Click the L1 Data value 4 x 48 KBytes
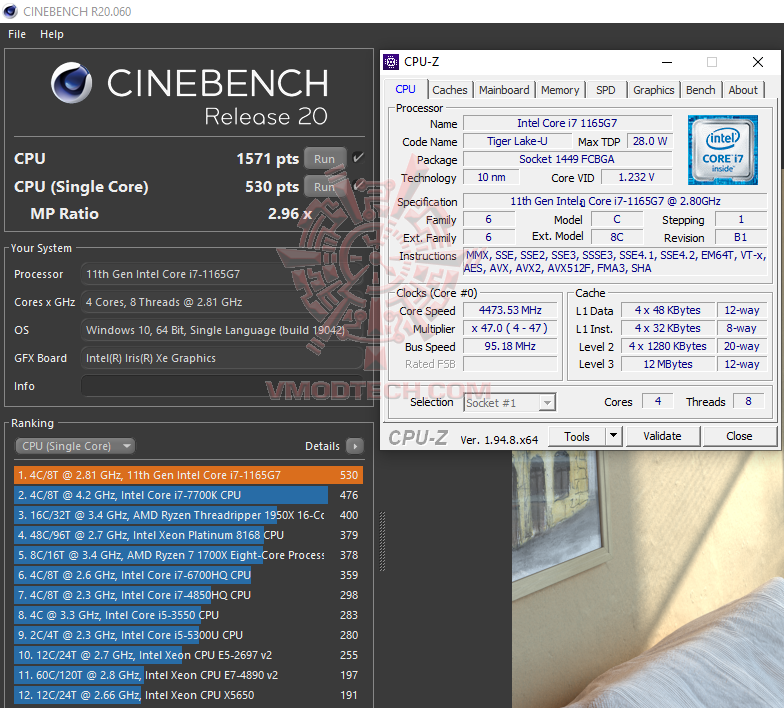This screenshot has height=708, width=784. pos(668,310)
